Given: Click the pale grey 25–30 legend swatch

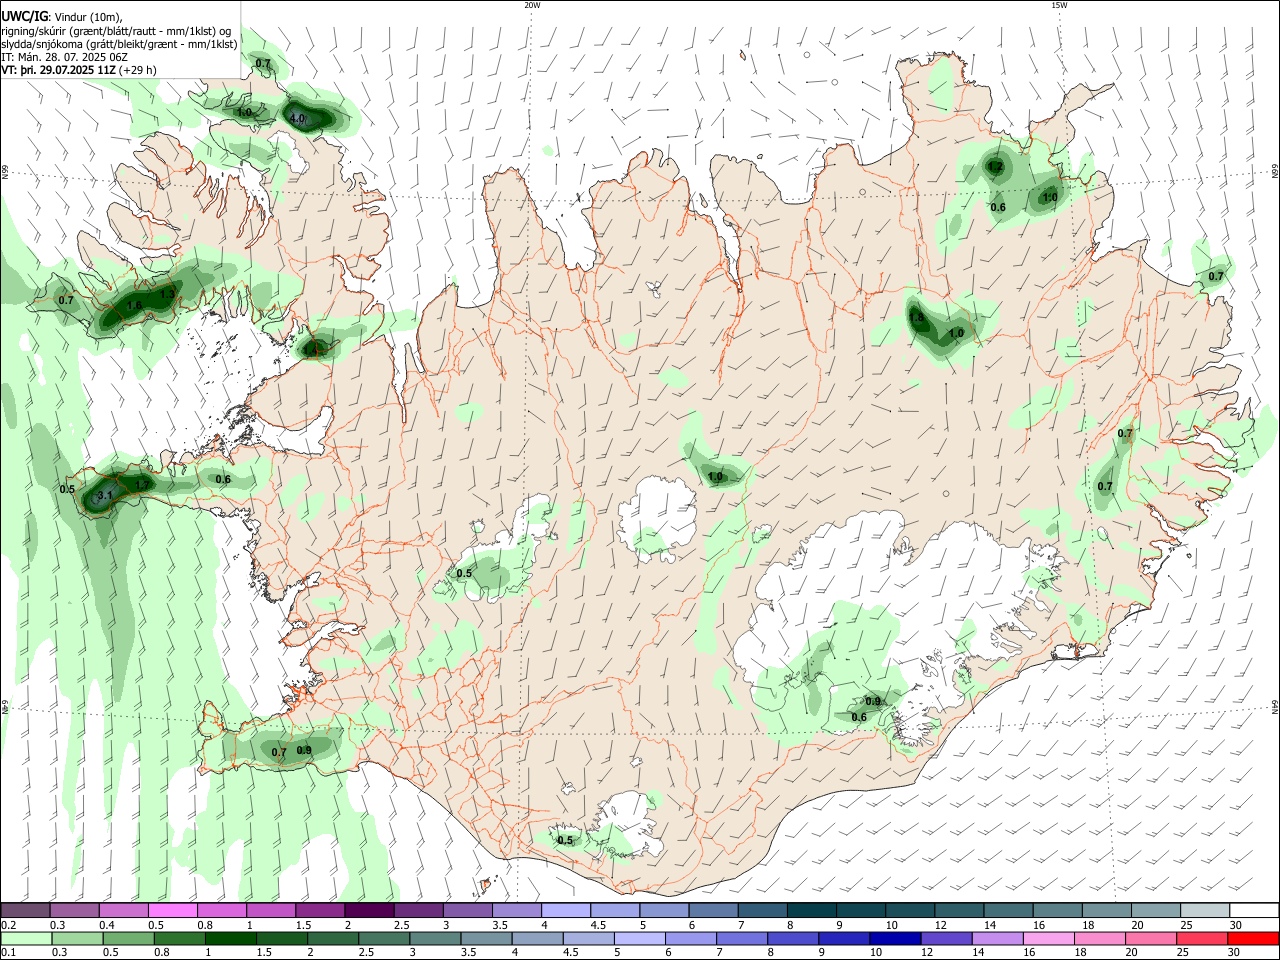Looking at the screenshot, I should (x=1204, y=911).
